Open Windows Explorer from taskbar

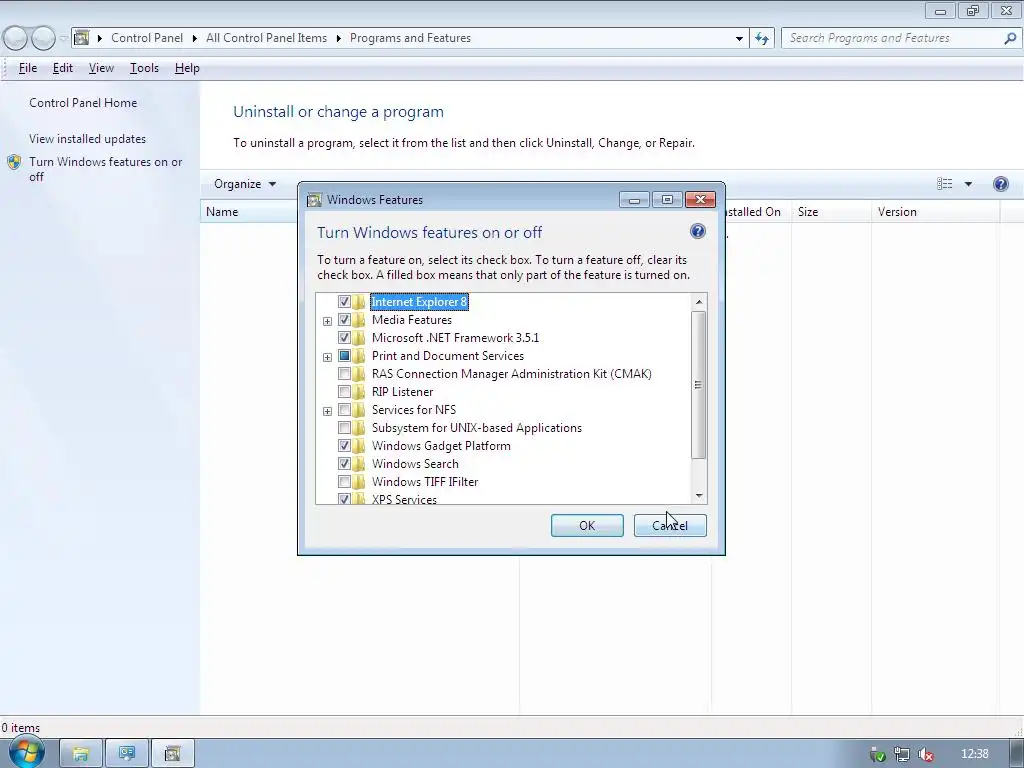pos(81,754)
